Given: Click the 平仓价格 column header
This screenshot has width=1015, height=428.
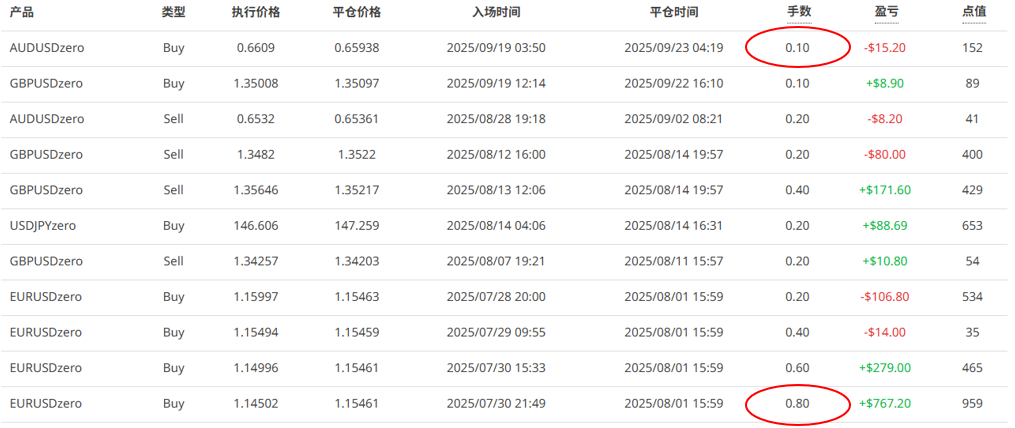Looking at the screenshot, I should point(356,12).
